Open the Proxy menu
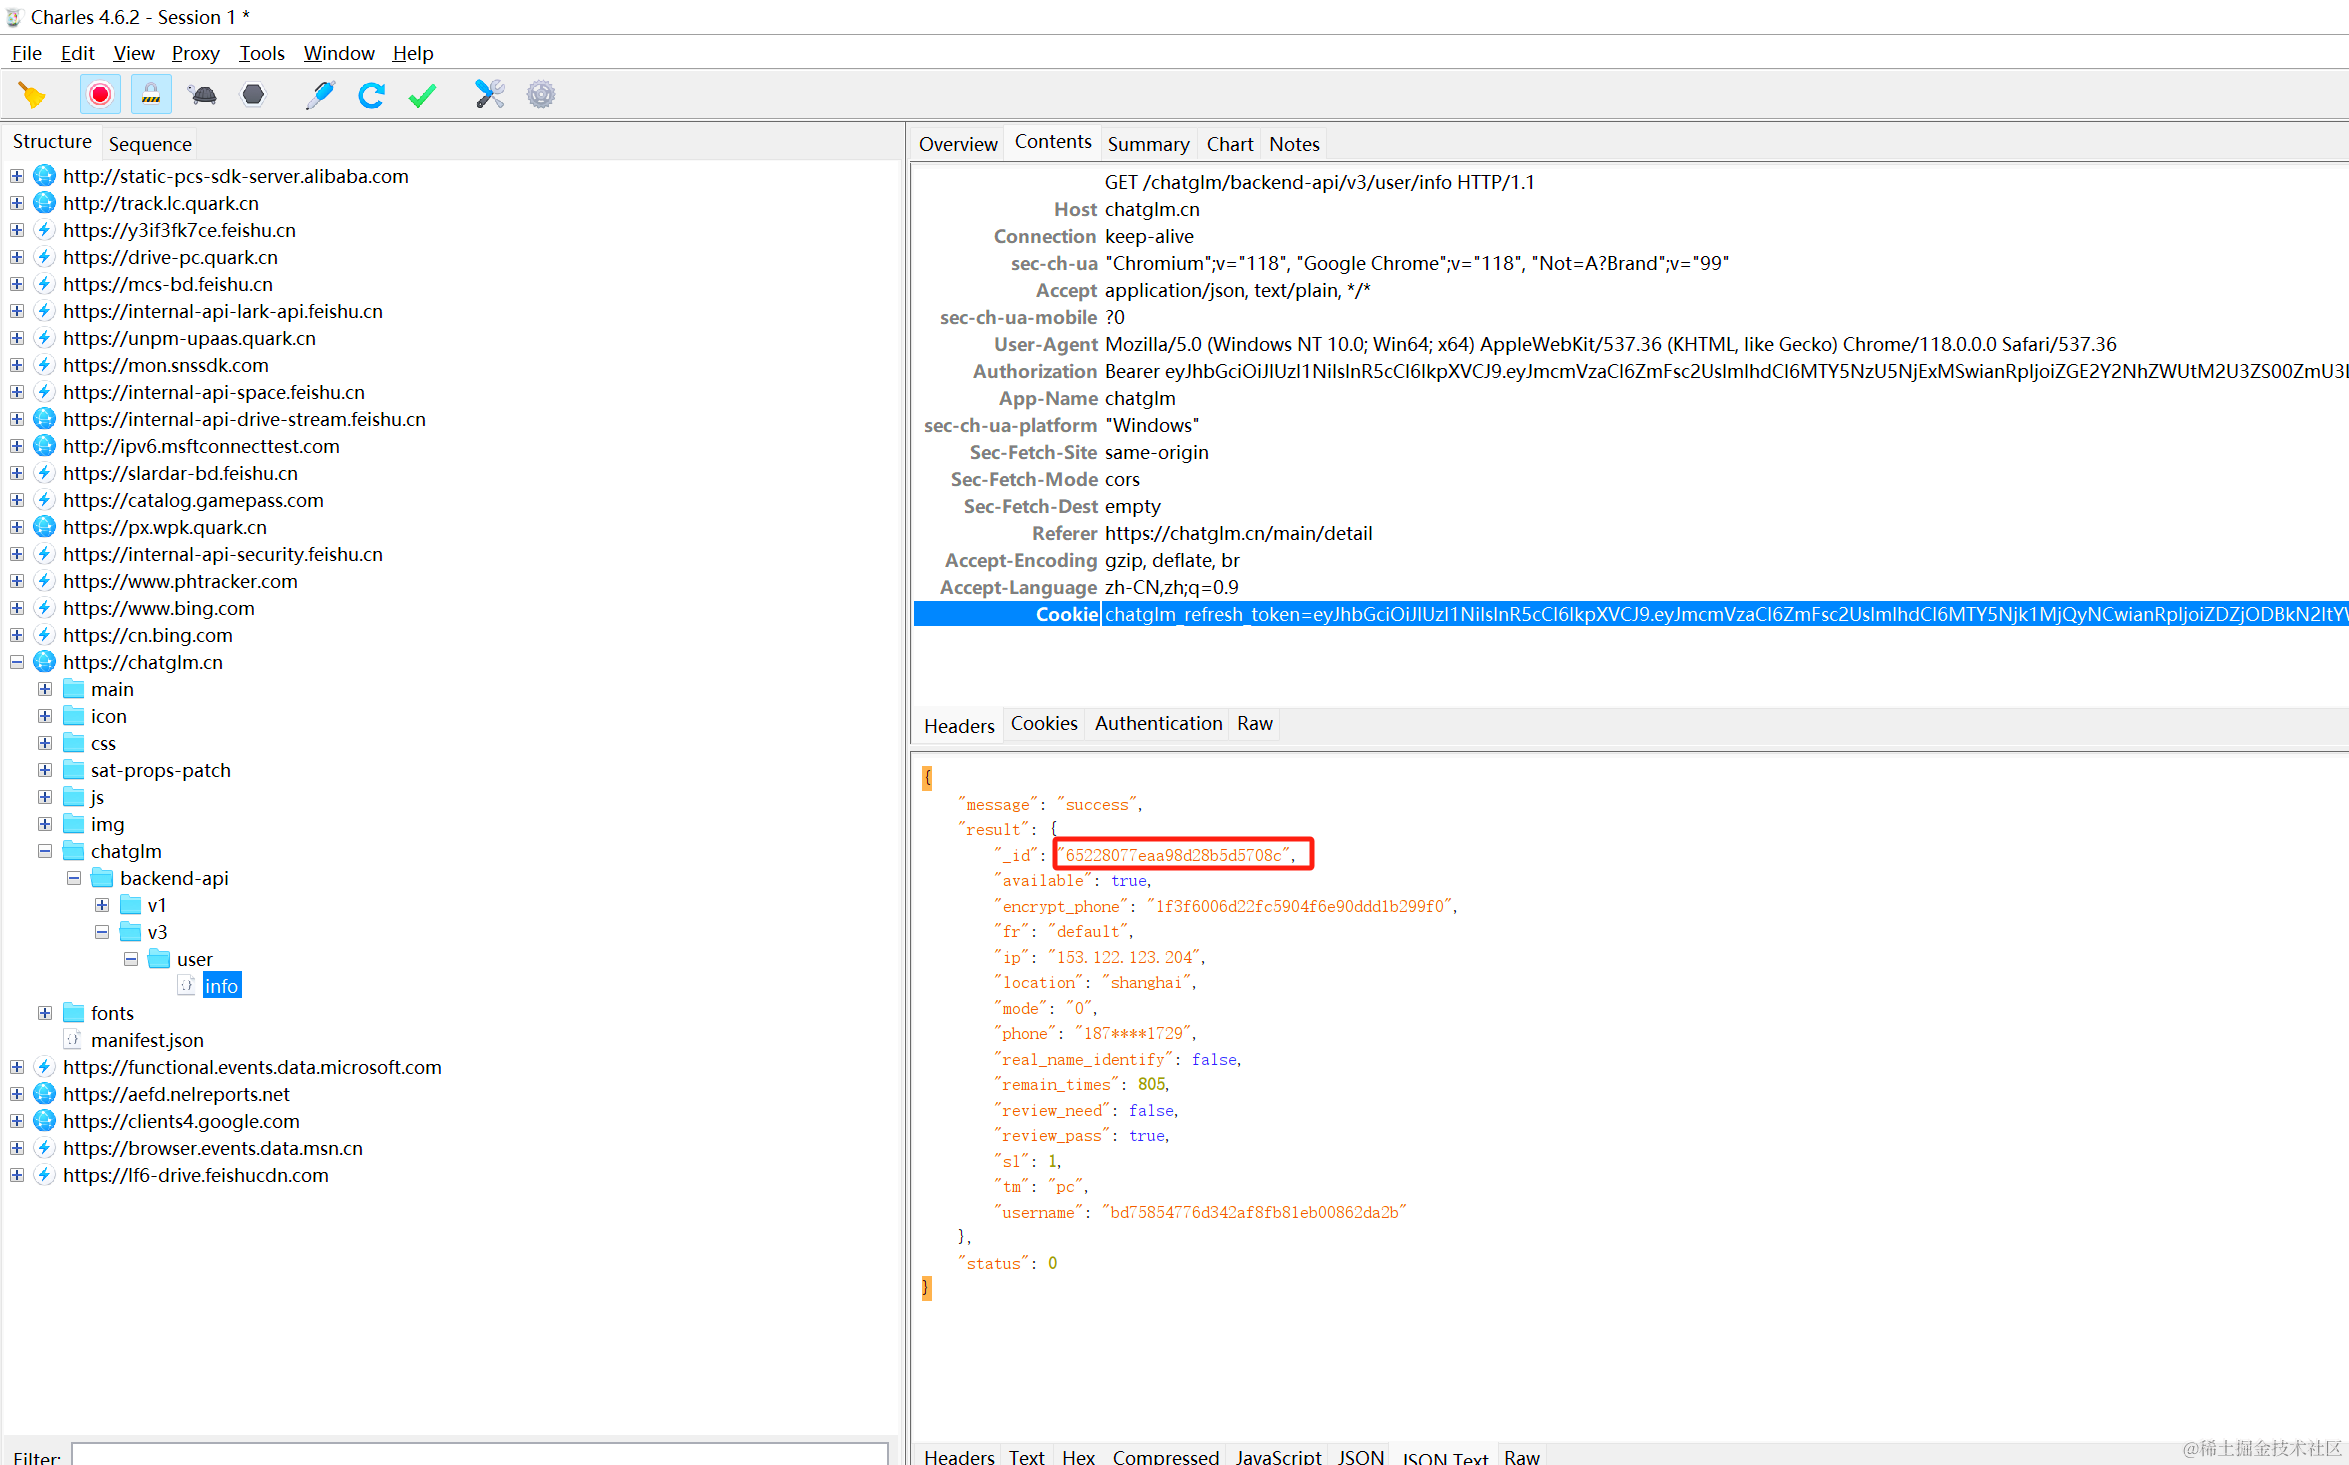2349x1465 pixels. tap(195, 53)
